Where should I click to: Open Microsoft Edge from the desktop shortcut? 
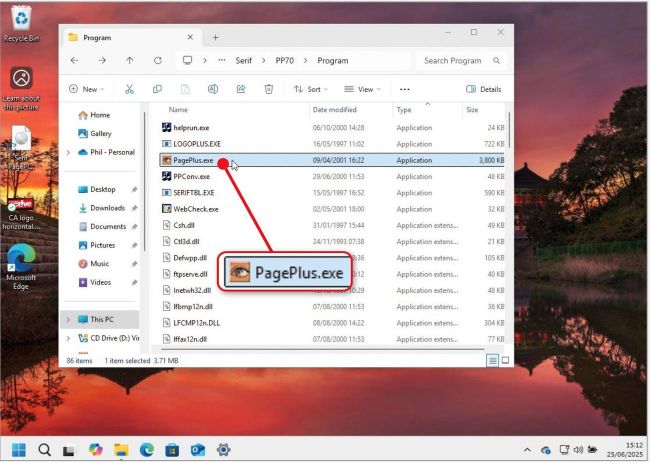[x=21, y=264]
